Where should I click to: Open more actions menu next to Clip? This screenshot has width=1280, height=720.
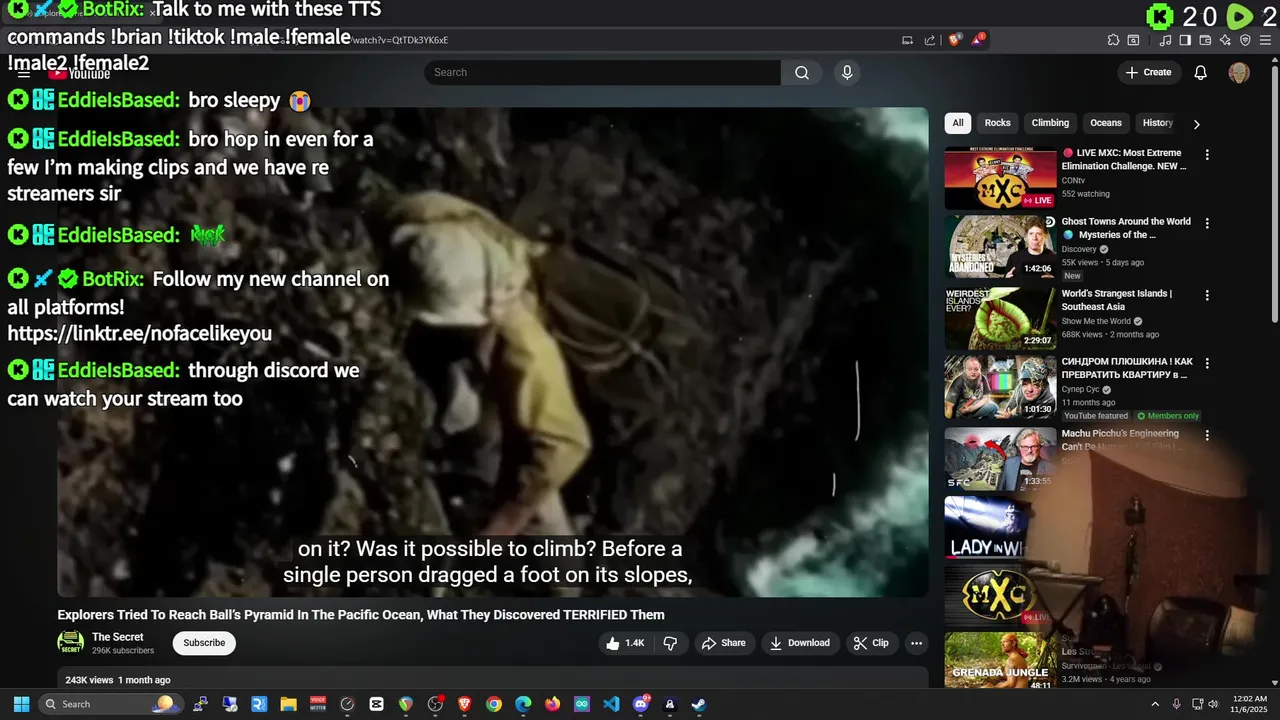[916, 643]
